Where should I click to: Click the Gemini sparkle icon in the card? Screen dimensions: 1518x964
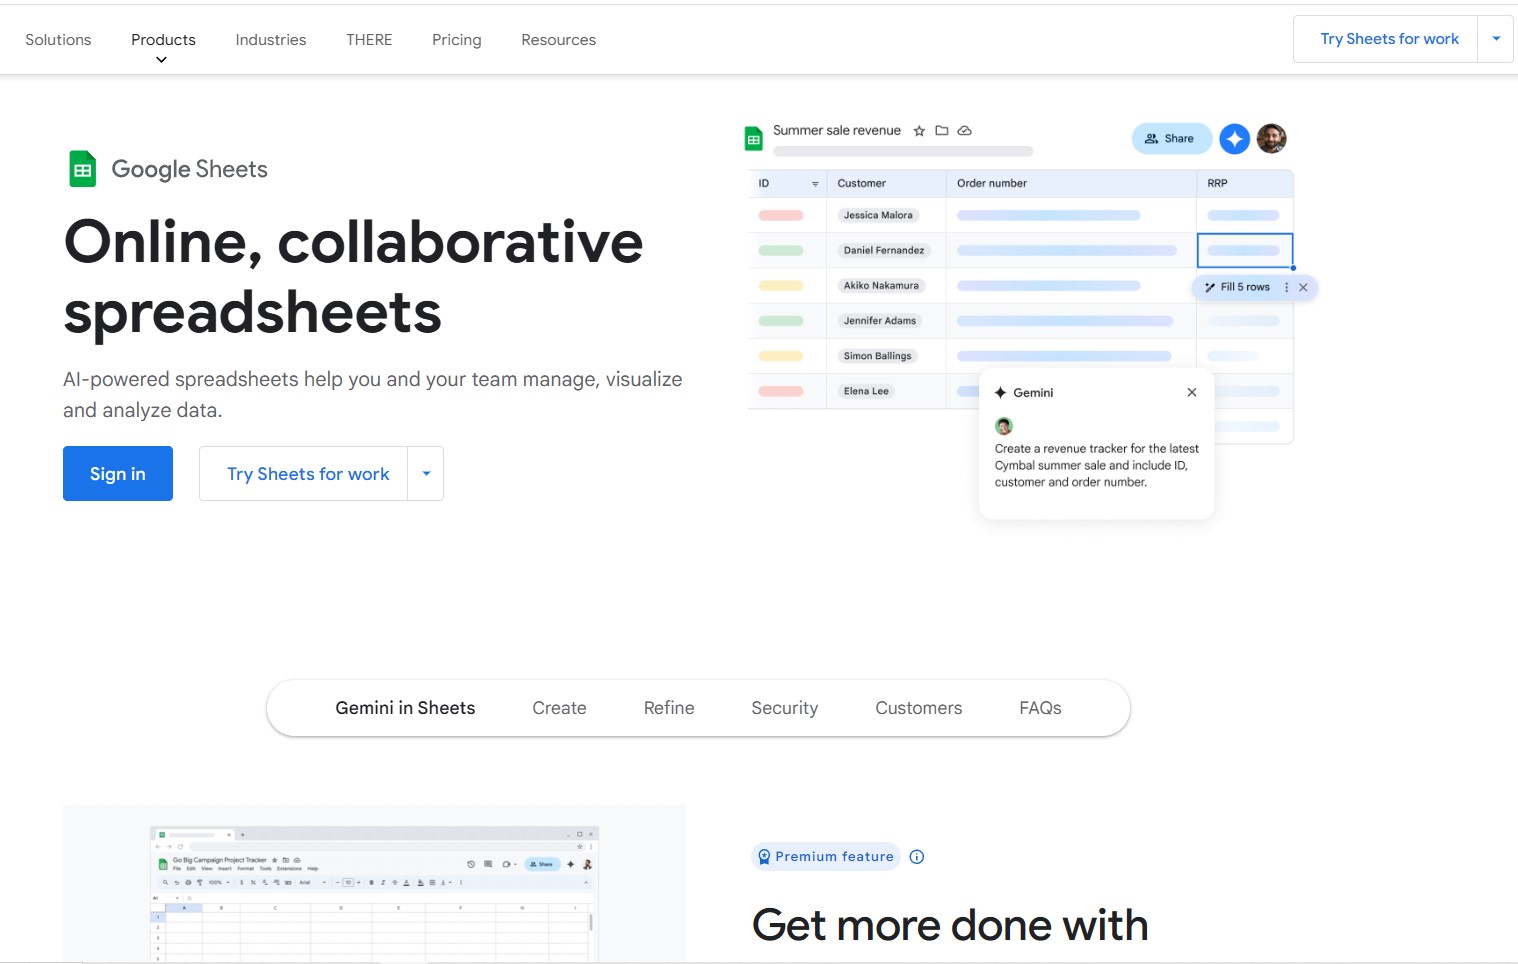[1001, 393]
